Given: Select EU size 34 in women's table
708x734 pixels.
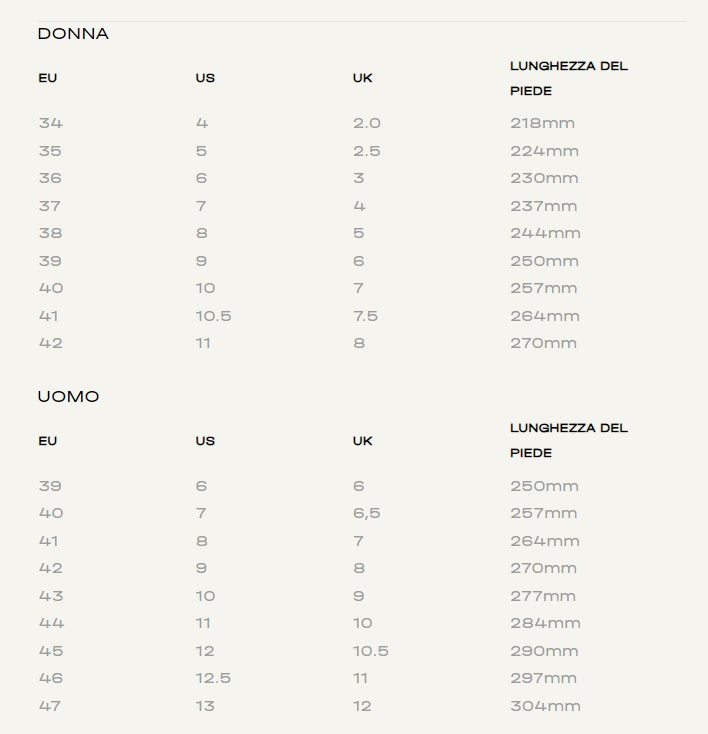Looking at the screenshot, I should point(50,123).
